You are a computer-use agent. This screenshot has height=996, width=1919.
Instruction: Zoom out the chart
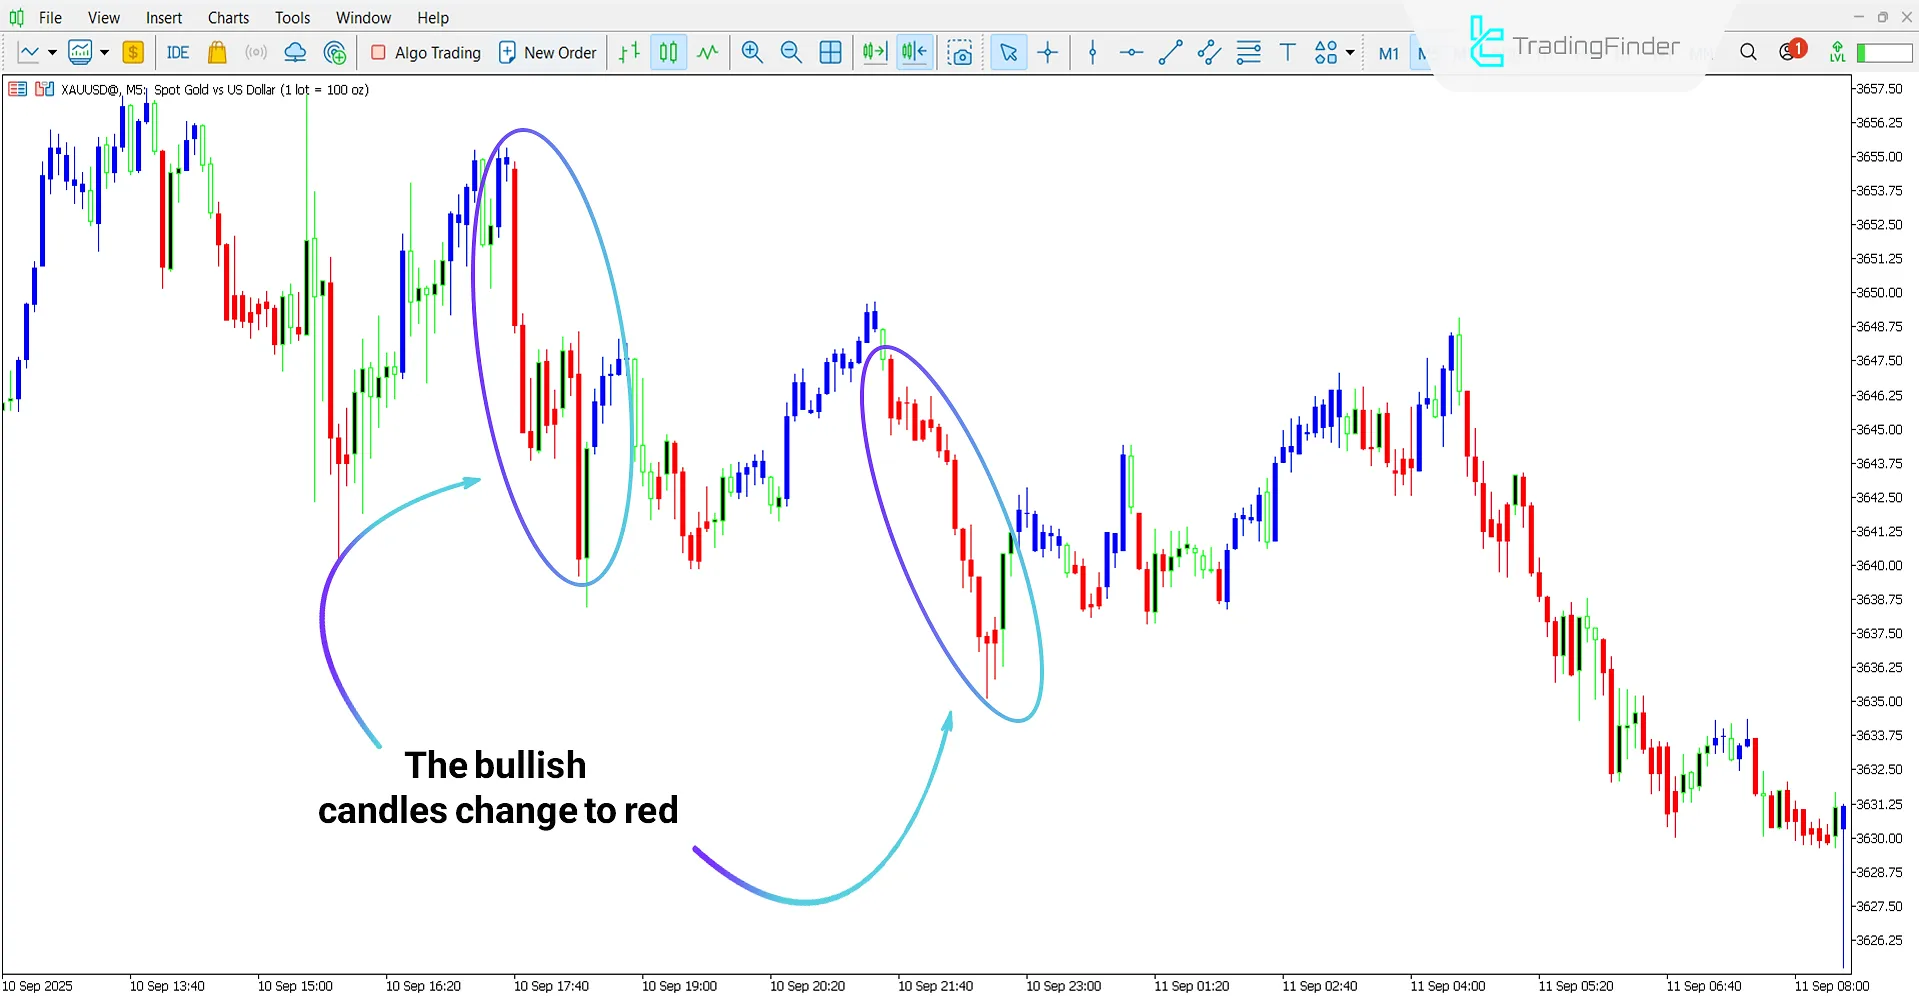791,52
